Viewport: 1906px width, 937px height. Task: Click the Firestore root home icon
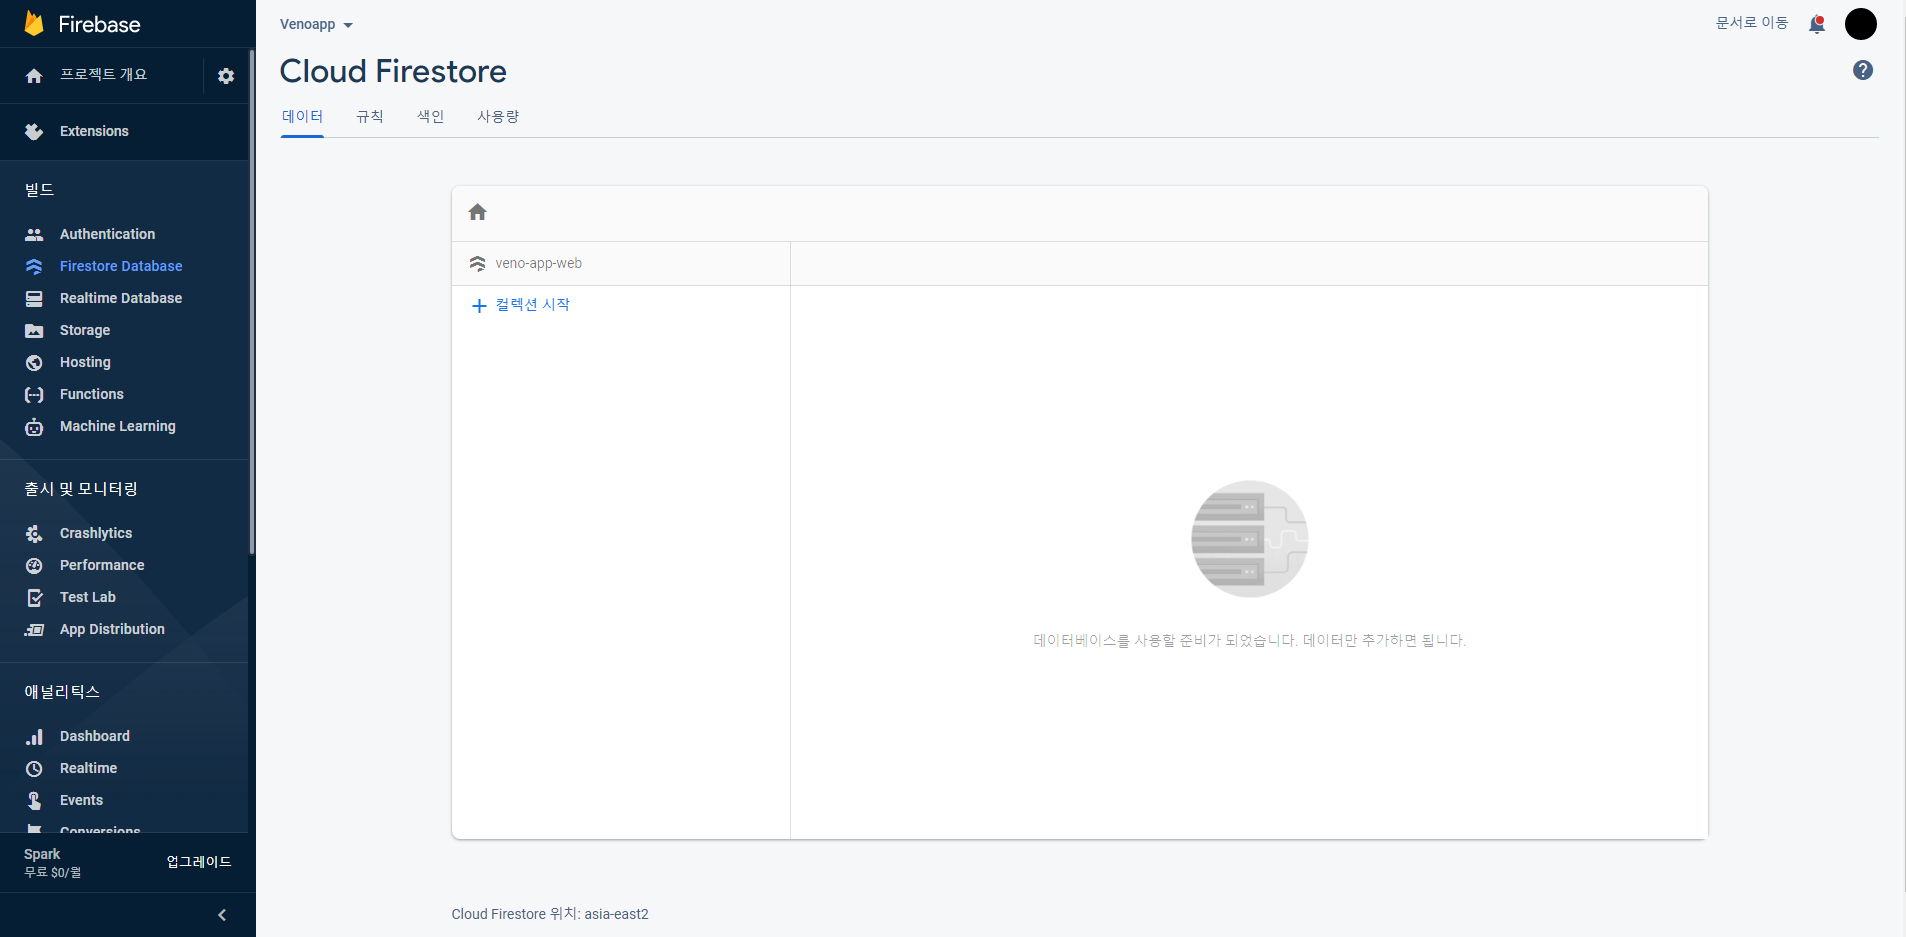tap(478, 212)
